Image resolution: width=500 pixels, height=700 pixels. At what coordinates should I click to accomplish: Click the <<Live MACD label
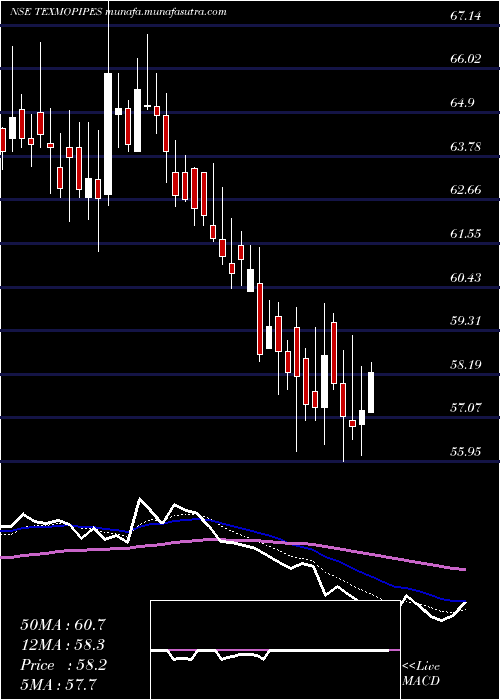(421, 674)
